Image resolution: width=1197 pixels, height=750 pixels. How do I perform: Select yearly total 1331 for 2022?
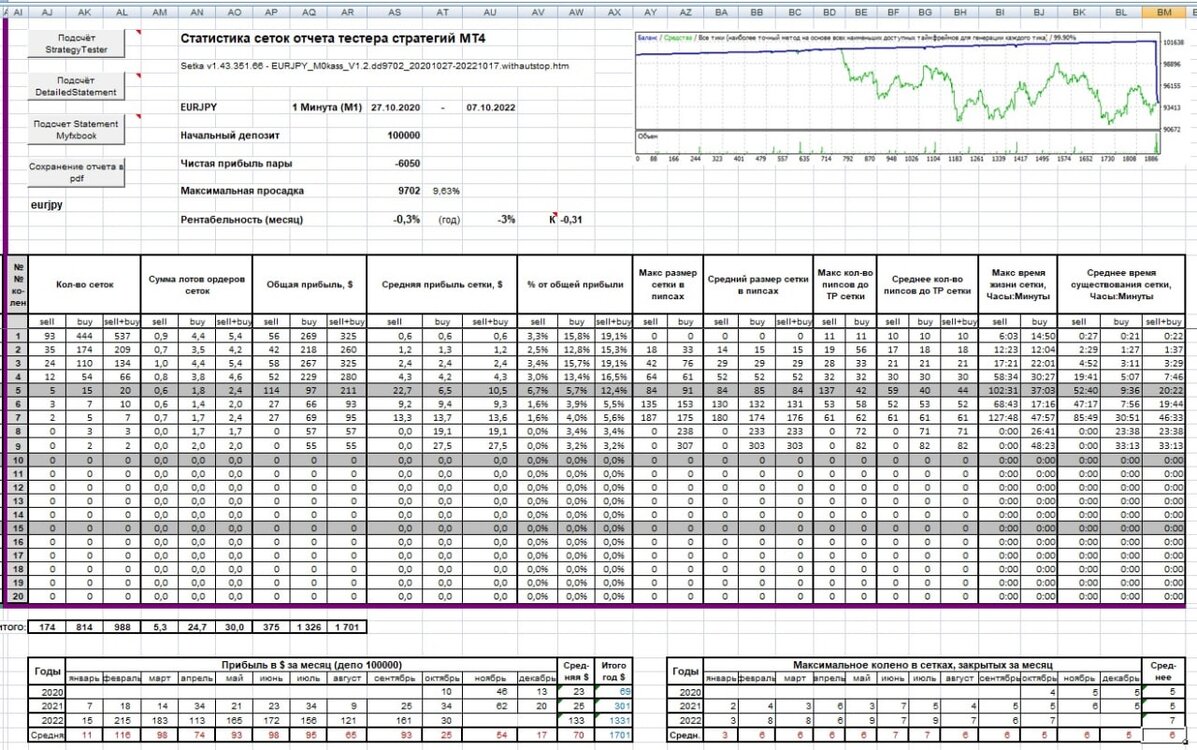(613, 720)
